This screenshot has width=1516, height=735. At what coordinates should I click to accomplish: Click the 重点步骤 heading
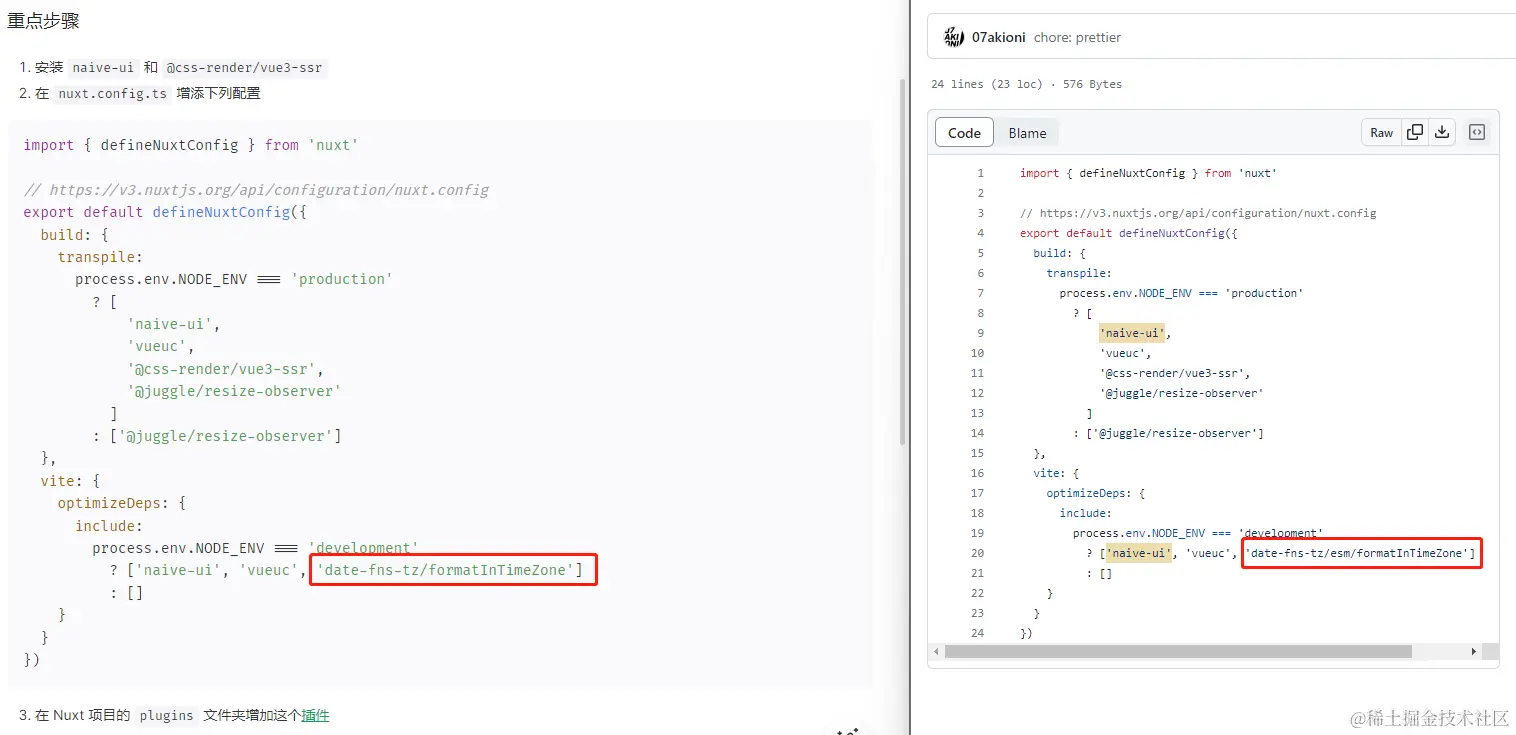tap(43, 20)
